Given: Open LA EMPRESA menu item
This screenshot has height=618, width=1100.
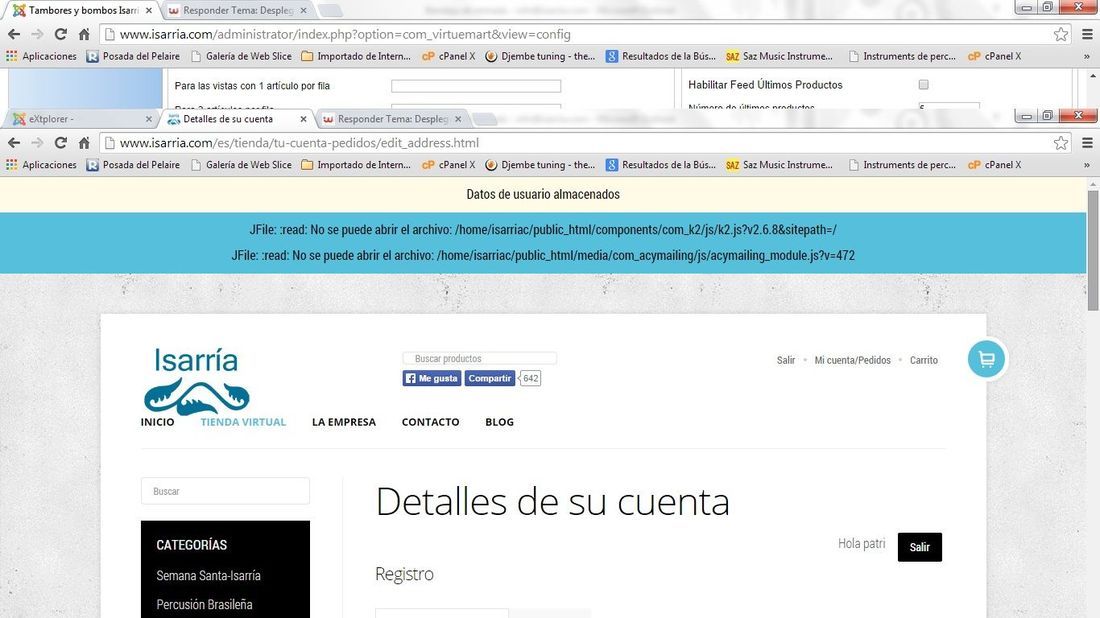Looking at the screenshot, I should [344, 422].
